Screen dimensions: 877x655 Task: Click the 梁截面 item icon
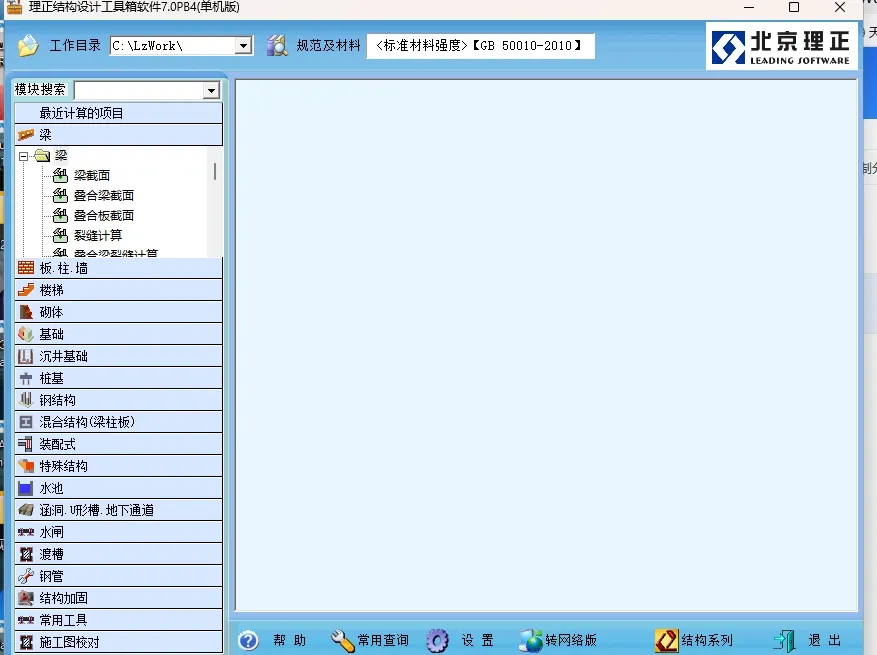(60, 176)
